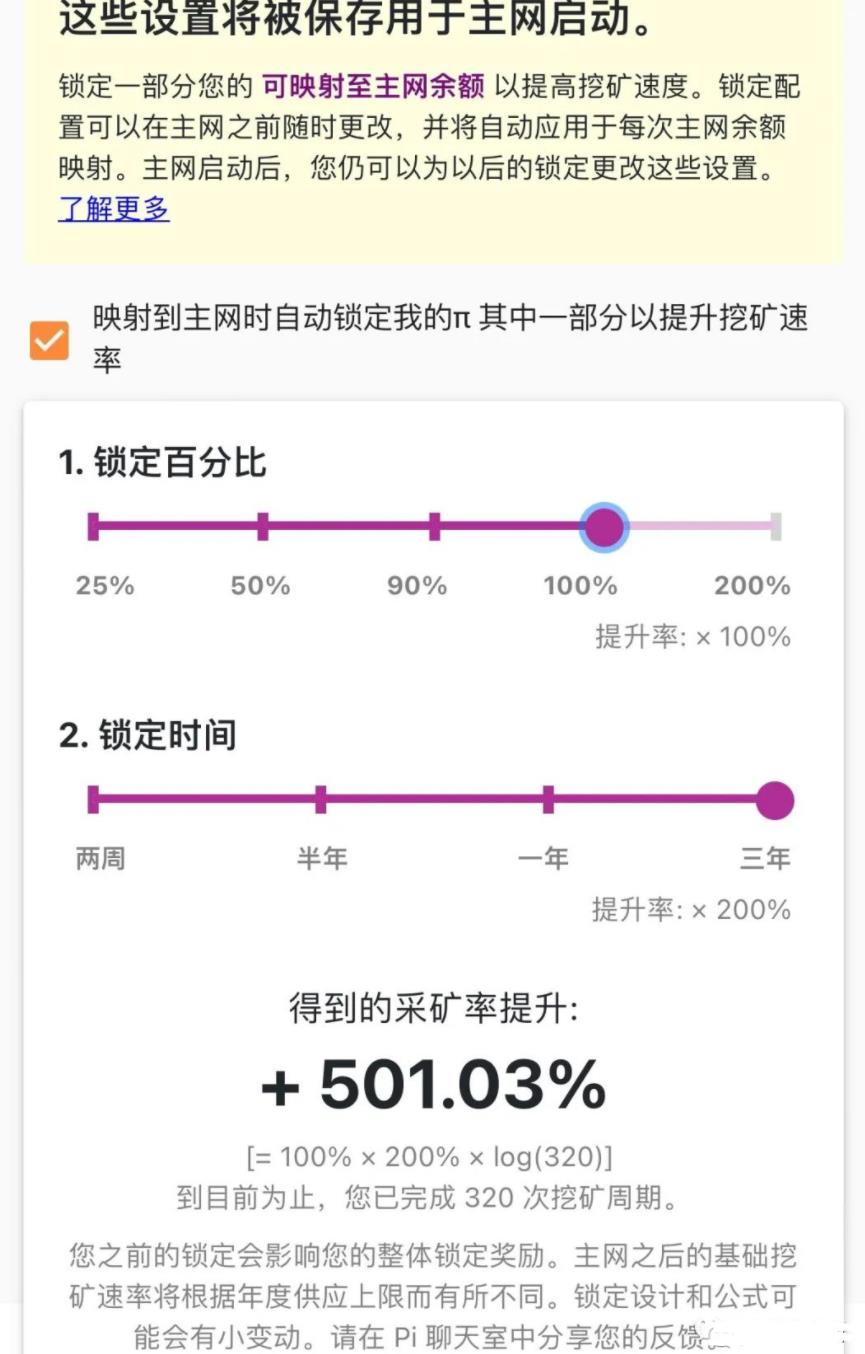Click the 100% lockup percentage handle
The height and width of the screenshot is (1354, 865).
(604, 527)
